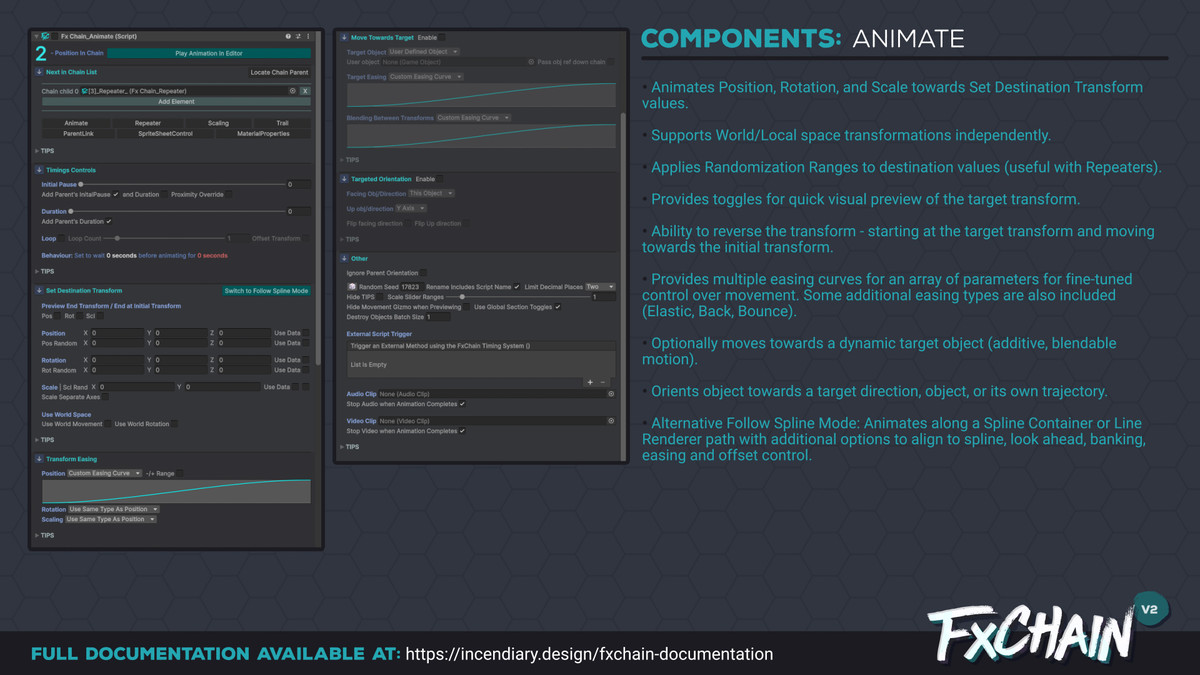The height and width of the screenshot is (675, 1200).
Task: Click the Position X input field
Action: 117,333
